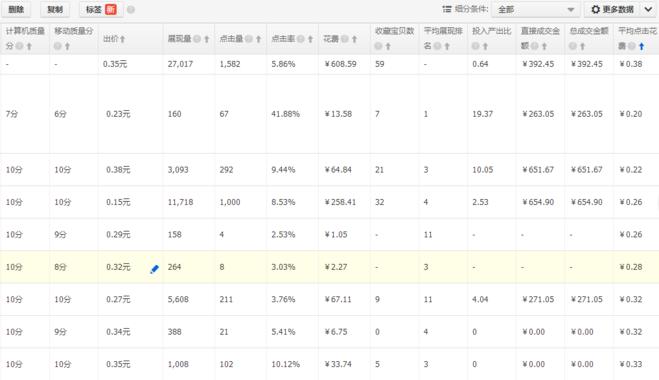Open help circle for 投入产出比 column
659x380 pixels.
[475, 46]
